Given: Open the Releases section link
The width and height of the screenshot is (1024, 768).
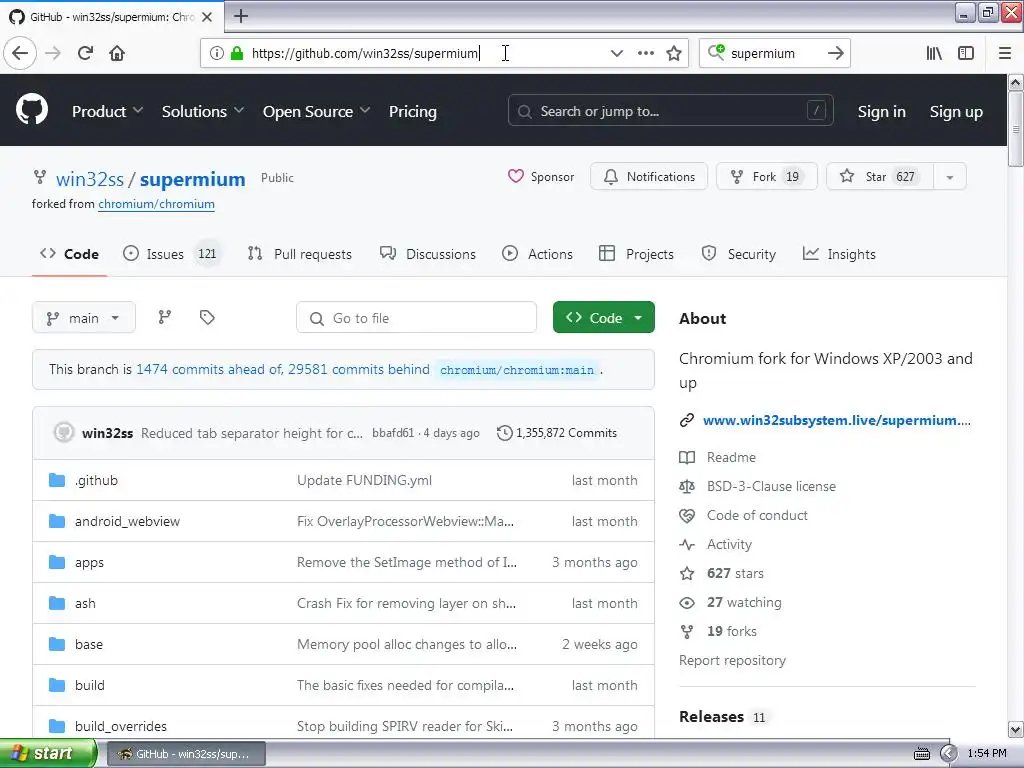Looking at the screenshot, I should click(711, 716).
